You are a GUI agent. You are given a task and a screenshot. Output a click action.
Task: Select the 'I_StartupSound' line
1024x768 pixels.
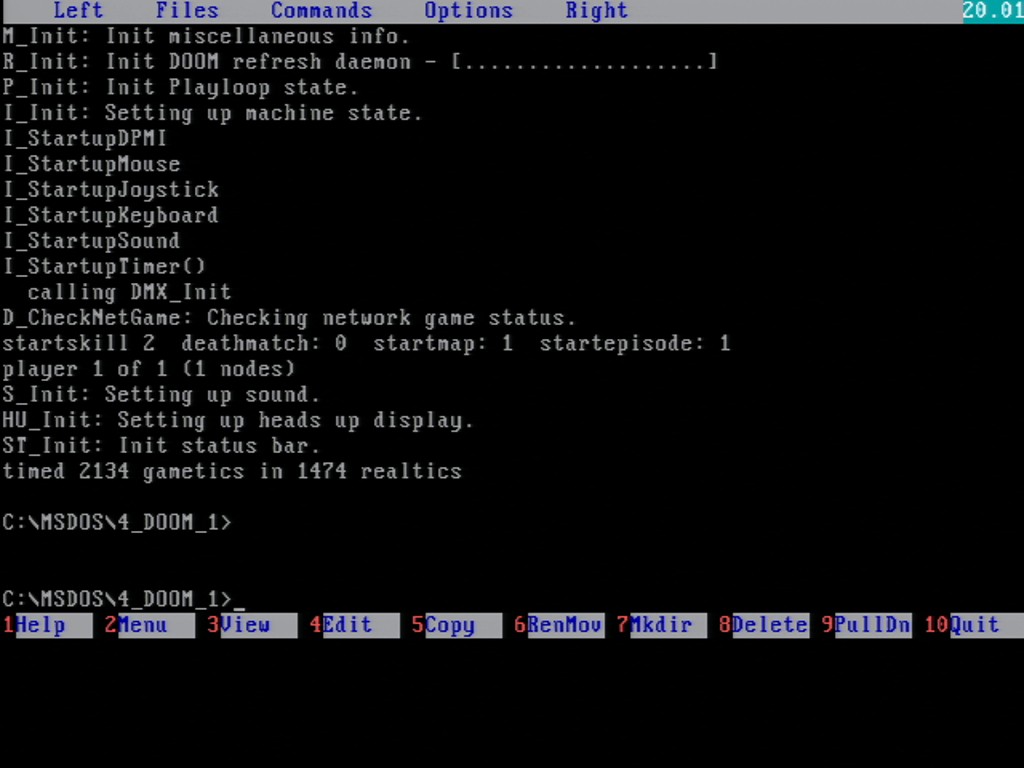click(x=91, y=240)
